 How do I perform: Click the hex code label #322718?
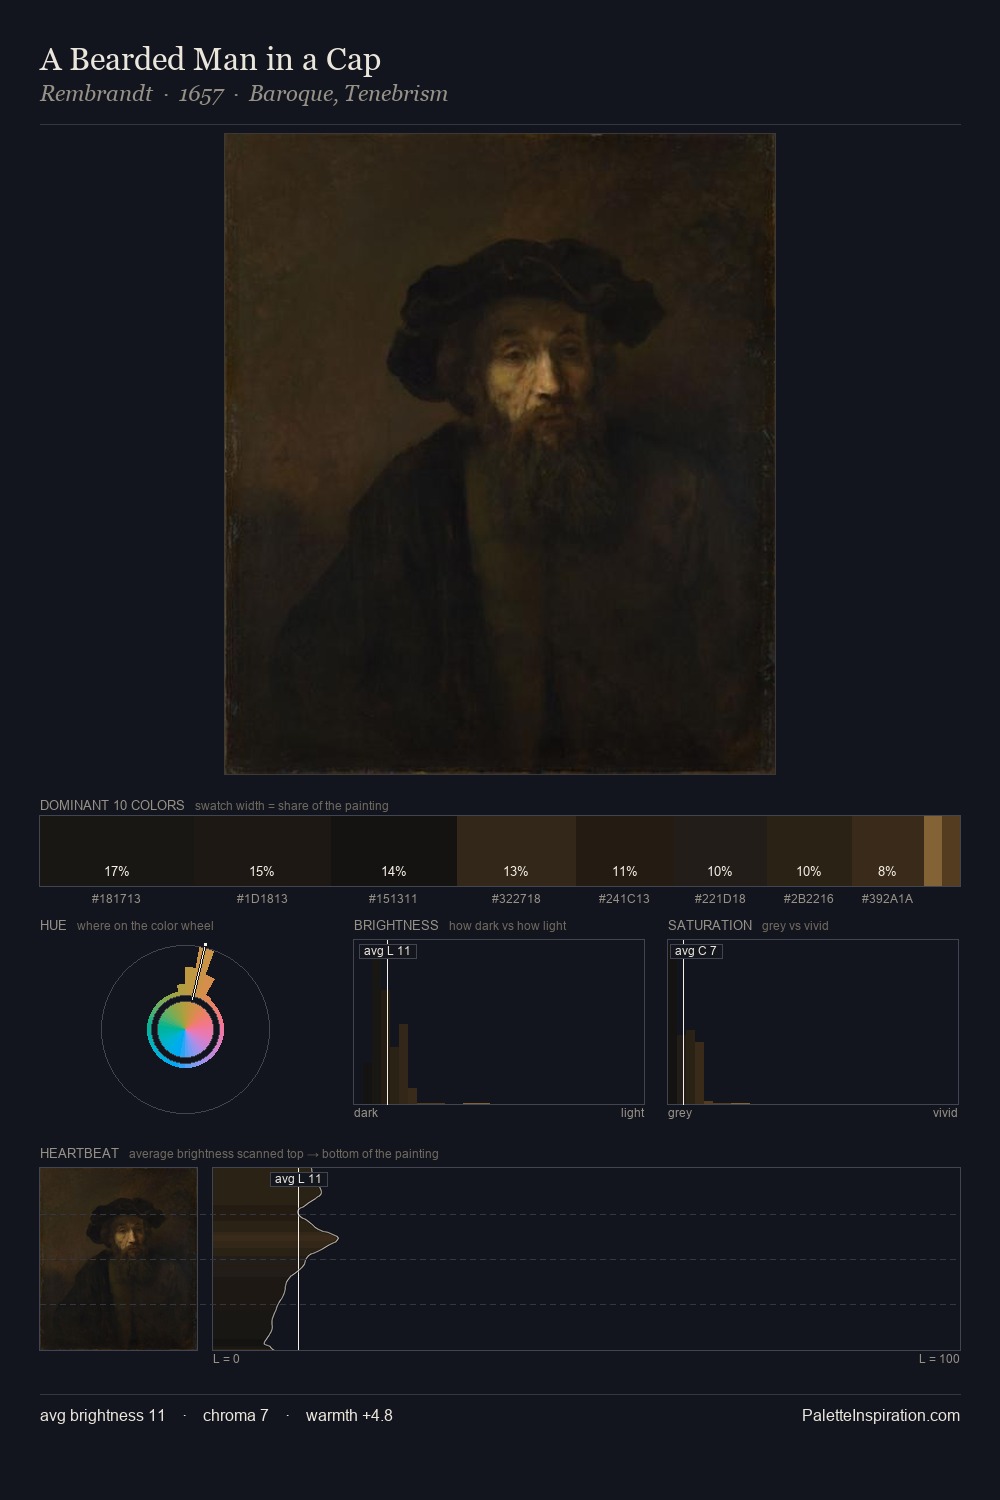[x=516, y=899]
